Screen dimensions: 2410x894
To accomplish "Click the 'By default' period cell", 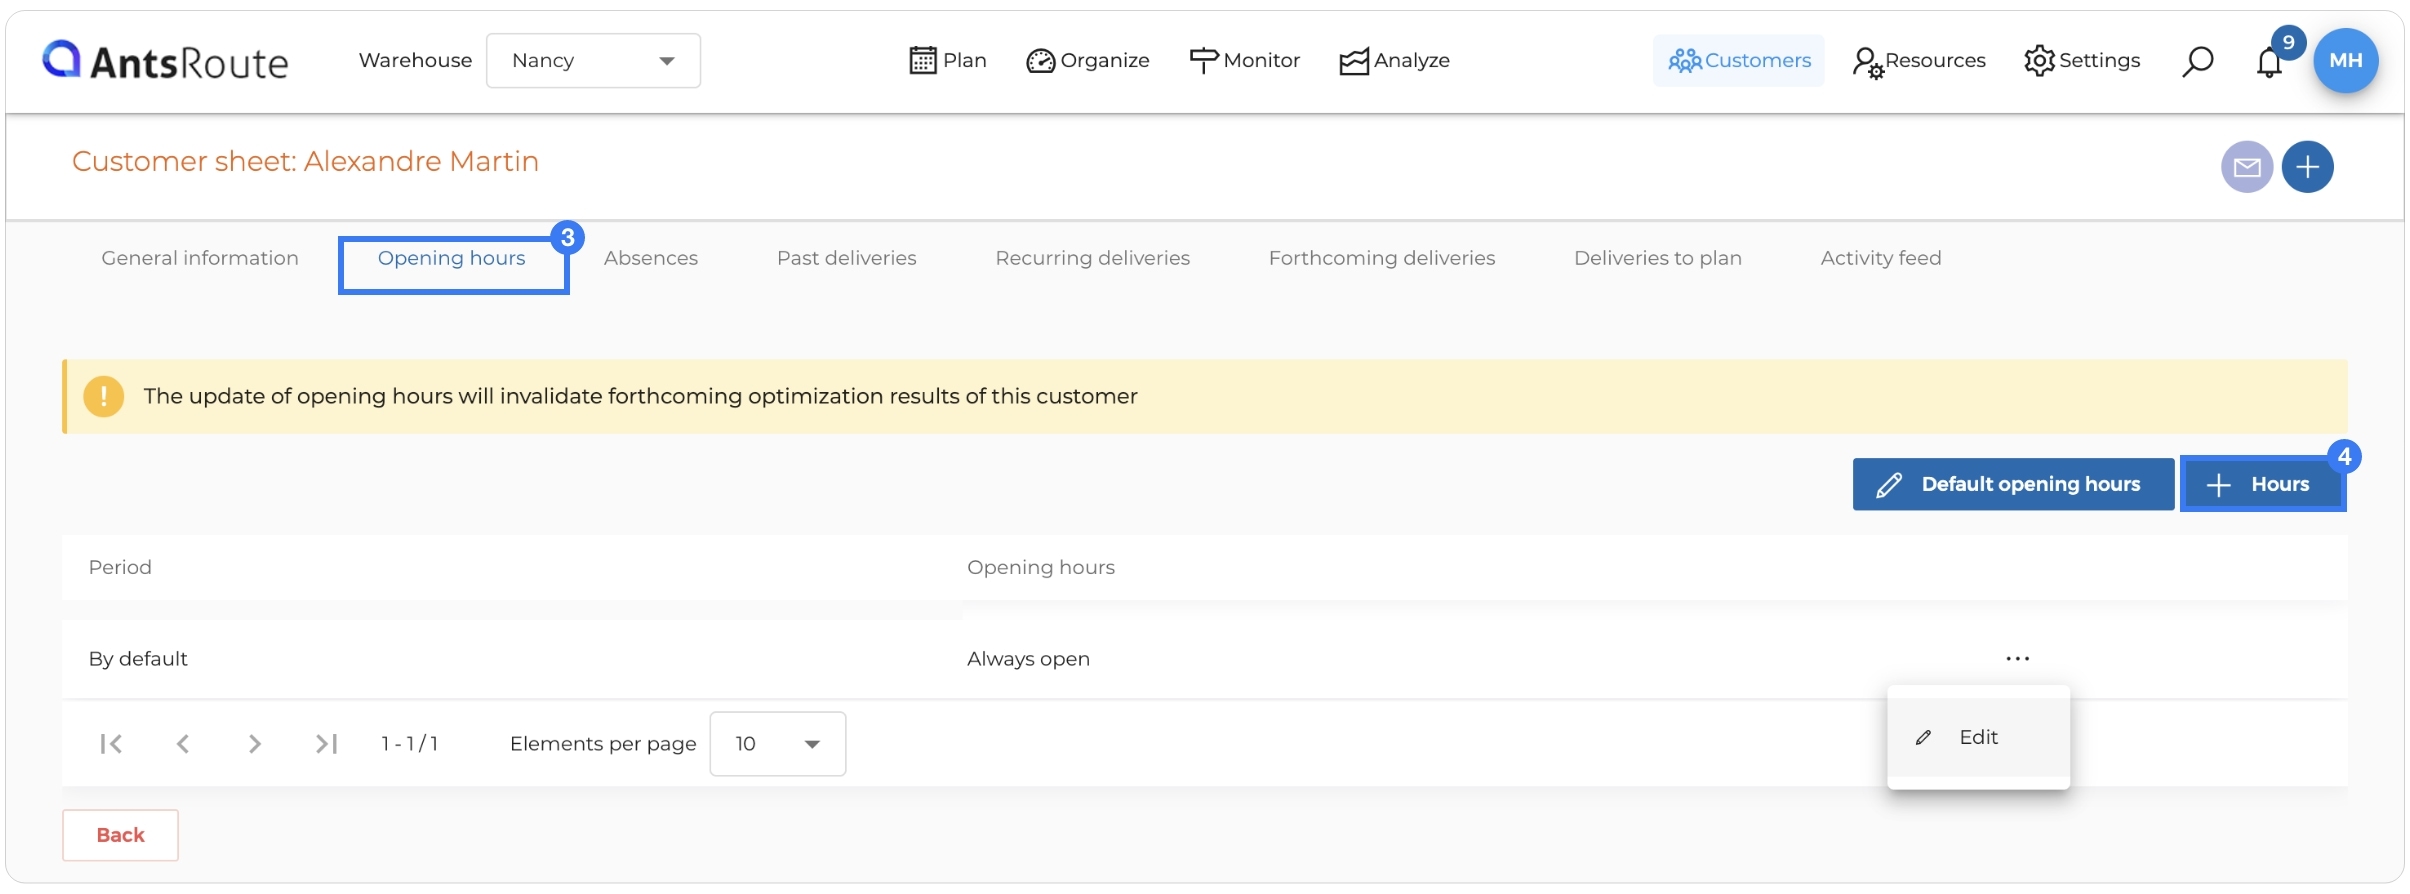I will [138, 659].
